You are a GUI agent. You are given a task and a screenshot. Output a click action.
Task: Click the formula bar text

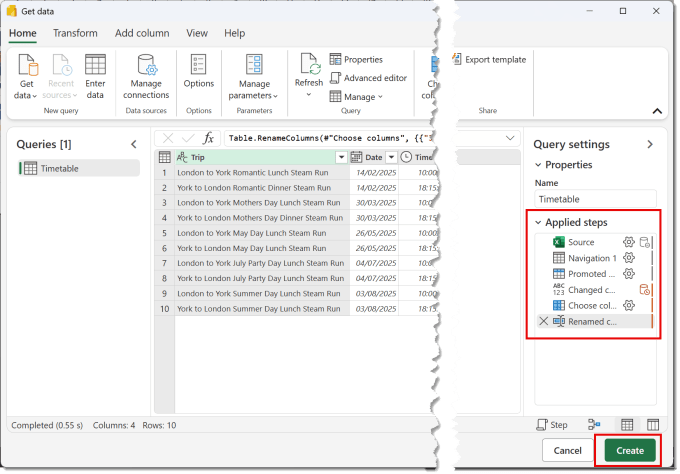pos(330,138)
